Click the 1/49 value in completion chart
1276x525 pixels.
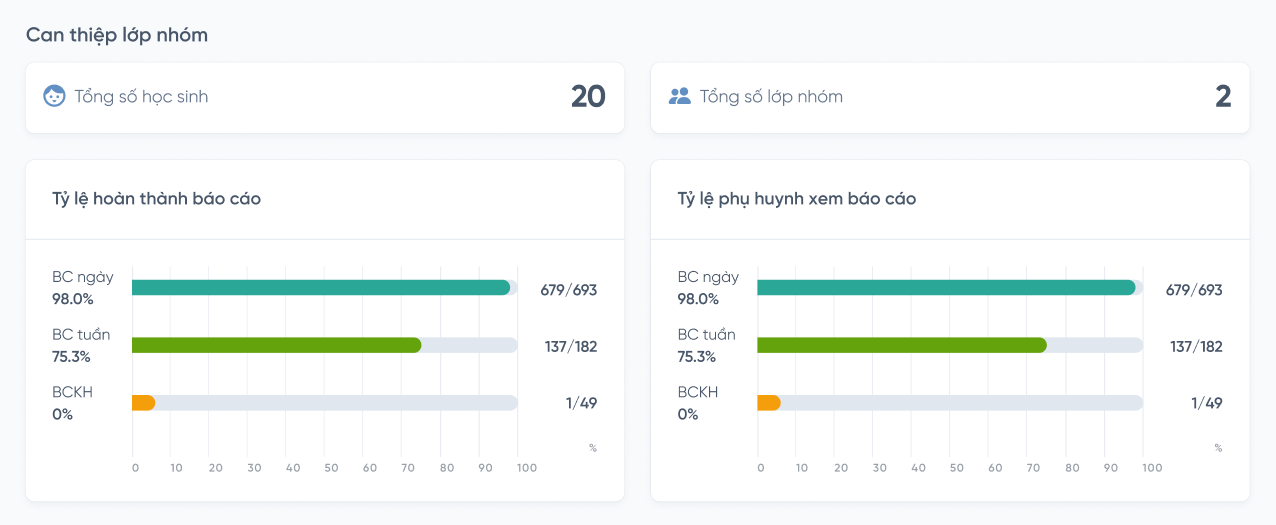(581, 403)
